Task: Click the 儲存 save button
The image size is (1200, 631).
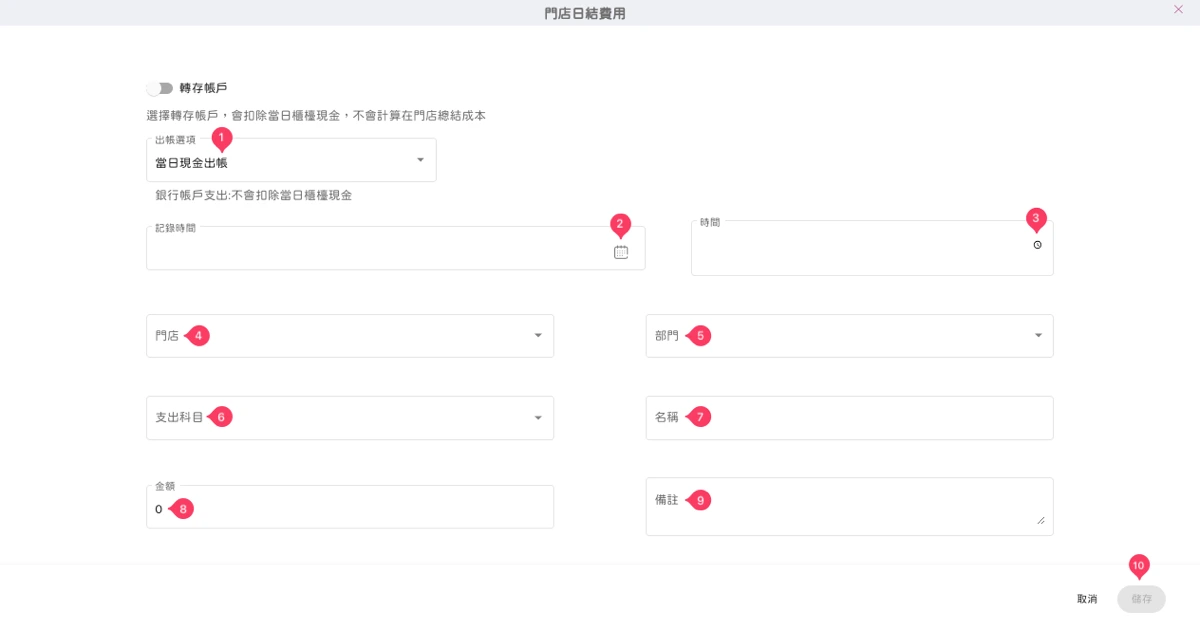Action: click(x=1141, y=599)
